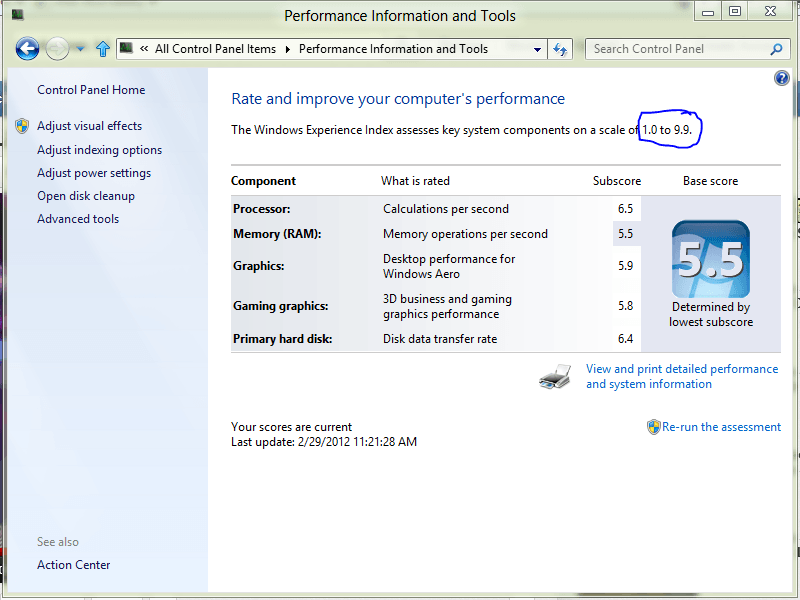Click the 5.5 base score badge
The width and height of the screenshot is (800, 600).
[x=711, y=258]
